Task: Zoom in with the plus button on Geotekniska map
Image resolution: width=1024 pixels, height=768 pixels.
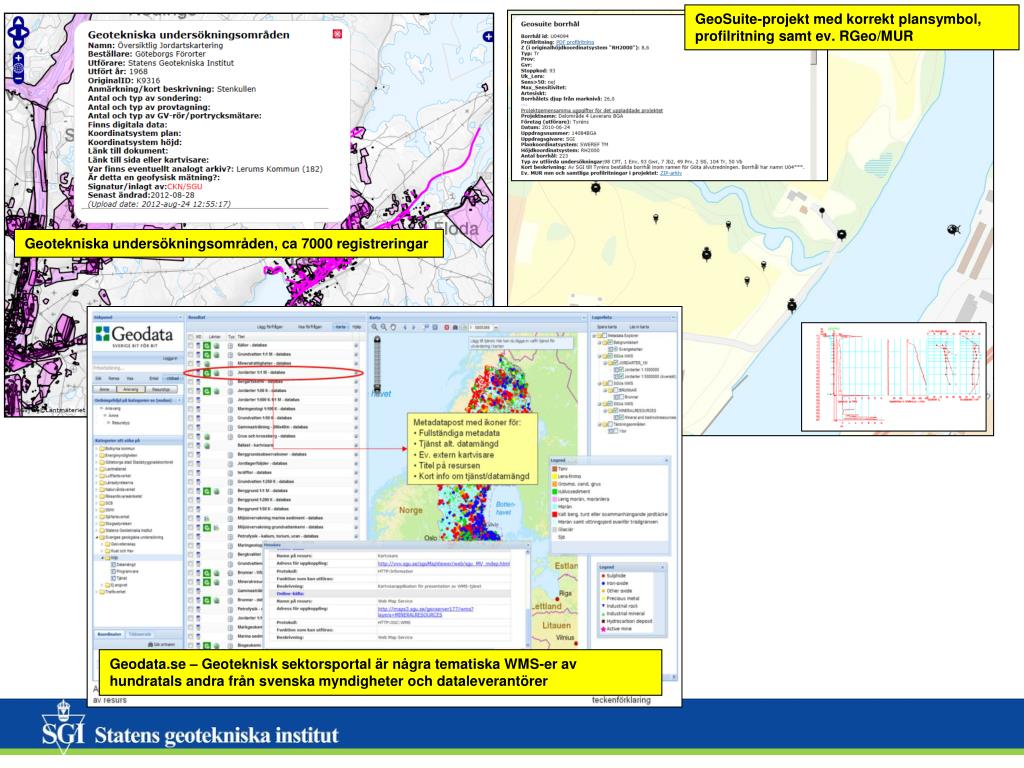Action: coord(18,58)
